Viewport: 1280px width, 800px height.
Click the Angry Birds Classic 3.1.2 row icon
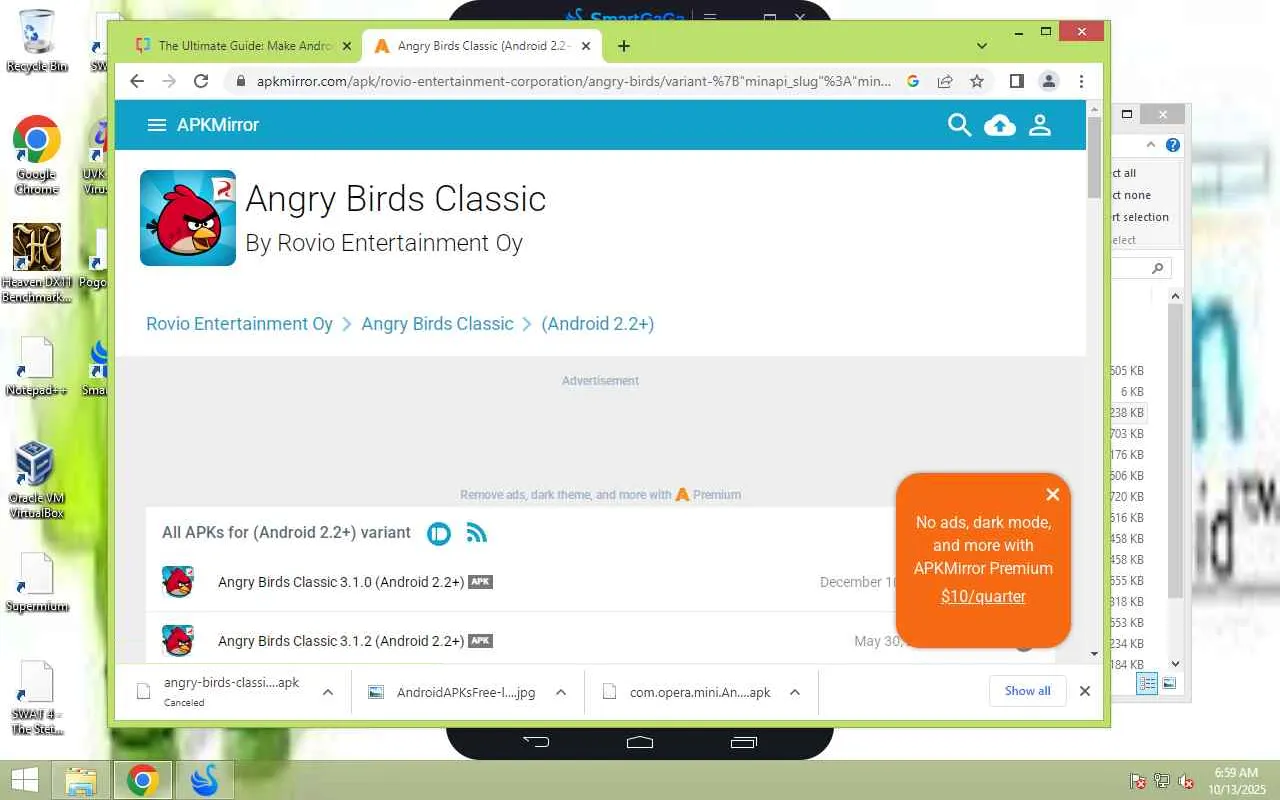(178, 641)
